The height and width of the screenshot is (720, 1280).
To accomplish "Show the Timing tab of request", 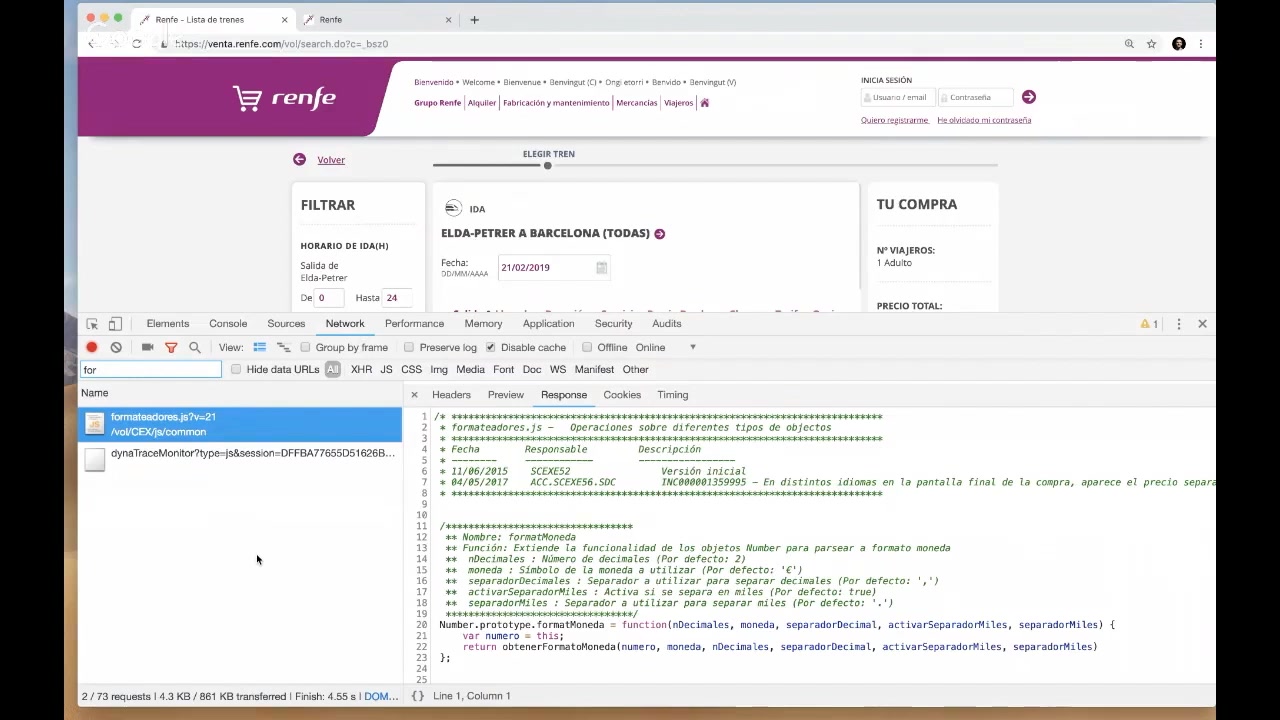I will pos(672,395).
